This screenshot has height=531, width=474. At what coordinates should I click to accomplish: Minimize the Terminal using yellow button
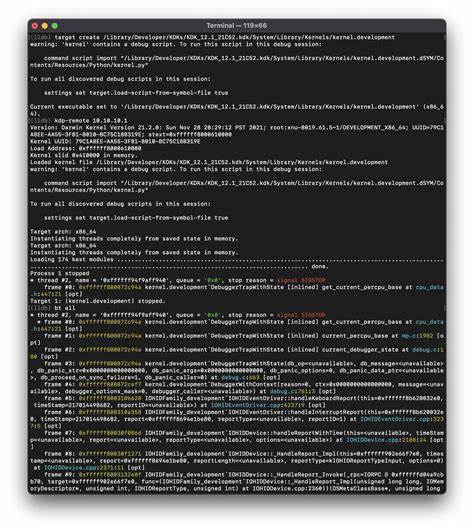coord(45,26)
